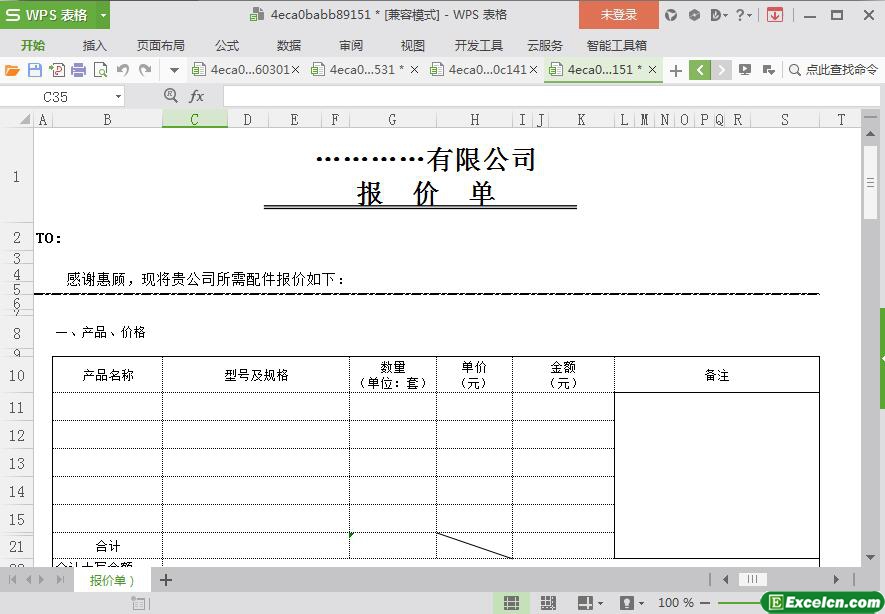
Task: Click the formula zoom magnifier icon
Action: click(x=170, y=95)
